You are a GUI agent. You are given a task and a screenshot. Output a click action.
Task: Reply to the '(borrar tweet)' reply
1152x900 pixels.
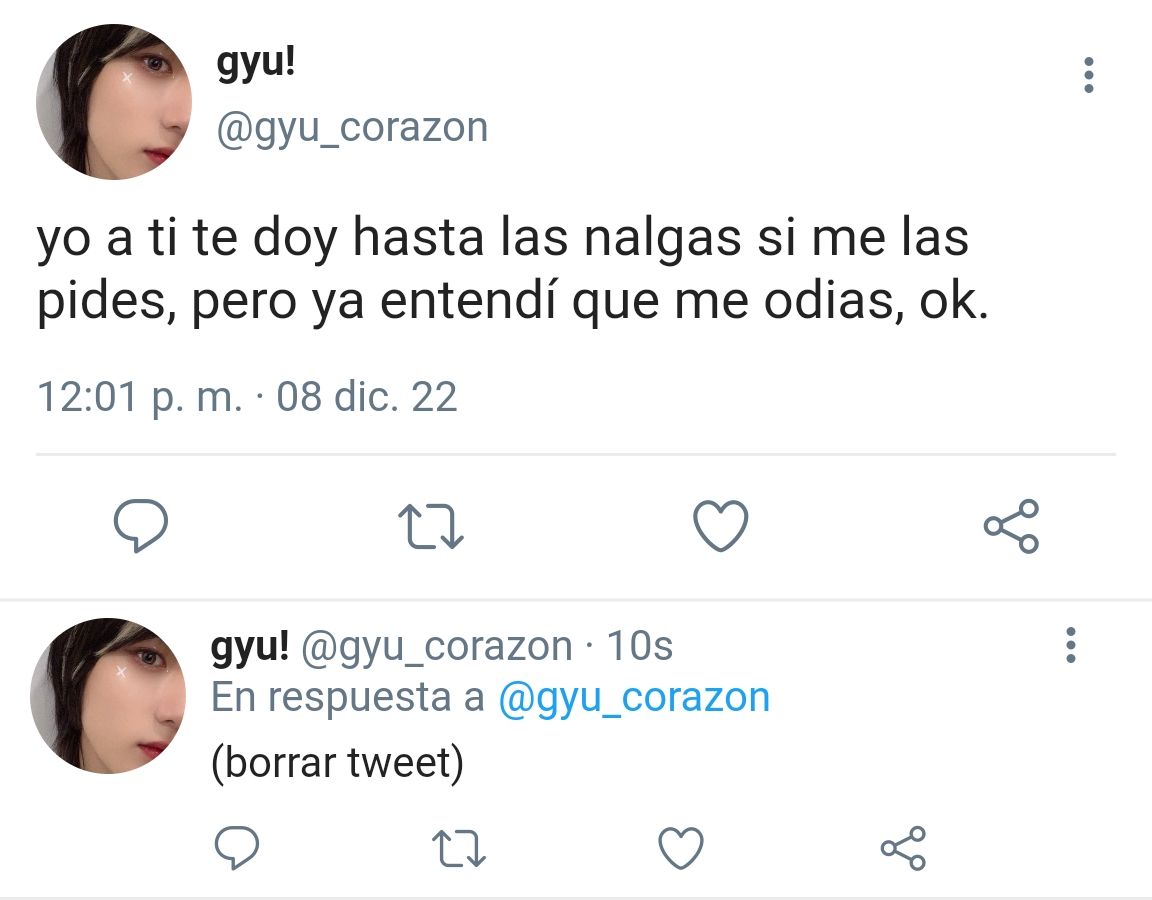(237, 848)
